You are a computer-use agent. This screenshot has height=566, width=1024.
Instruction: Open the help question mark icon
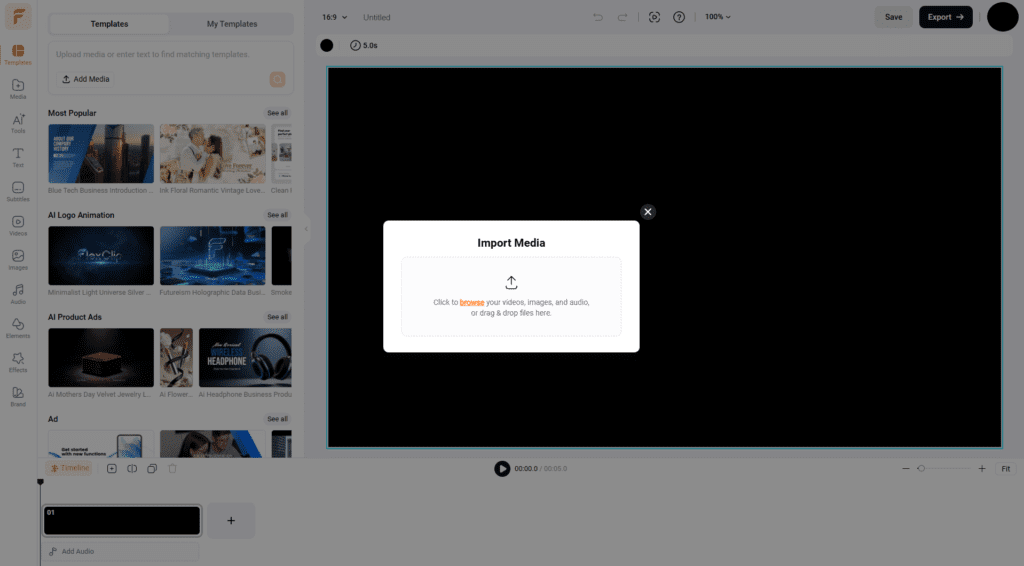pyautogui.click(x=679, y=17)
